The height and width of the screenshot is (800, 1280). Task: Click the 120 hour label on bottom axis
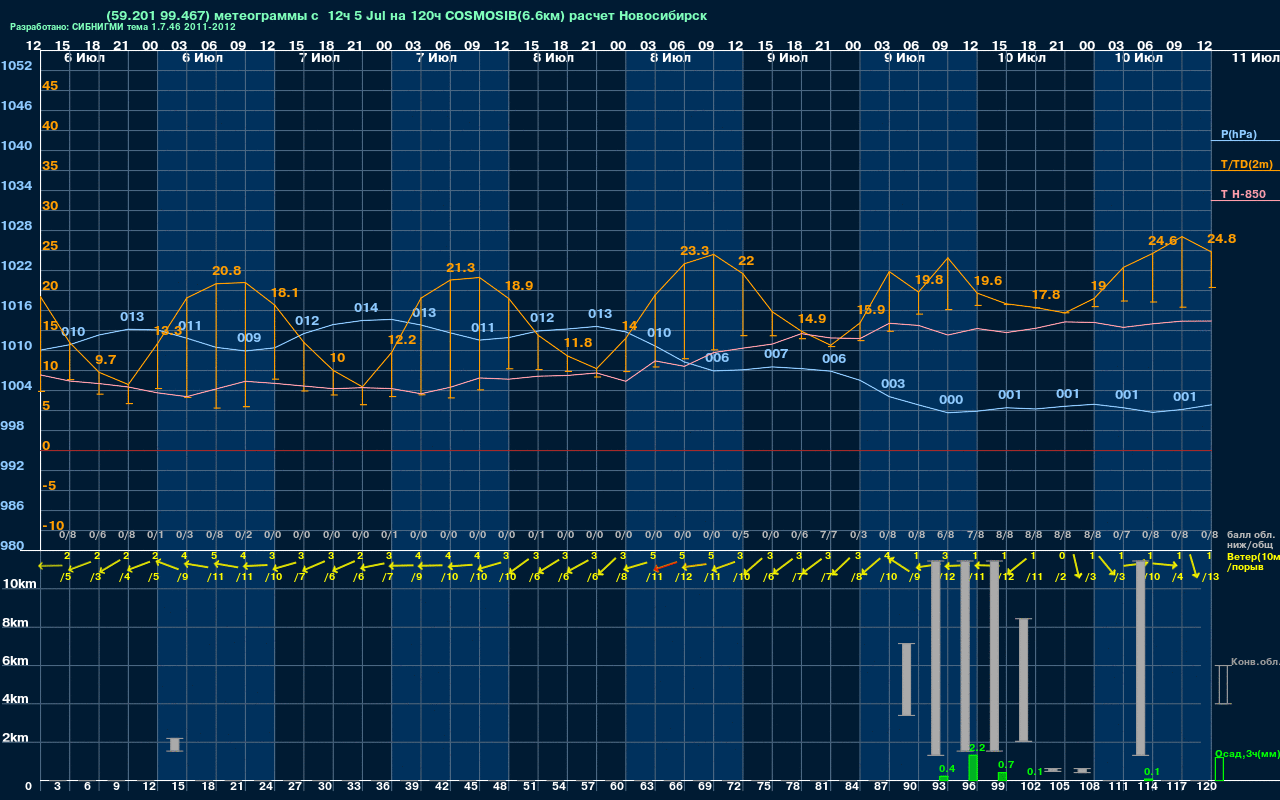[x=1207, y=787]
